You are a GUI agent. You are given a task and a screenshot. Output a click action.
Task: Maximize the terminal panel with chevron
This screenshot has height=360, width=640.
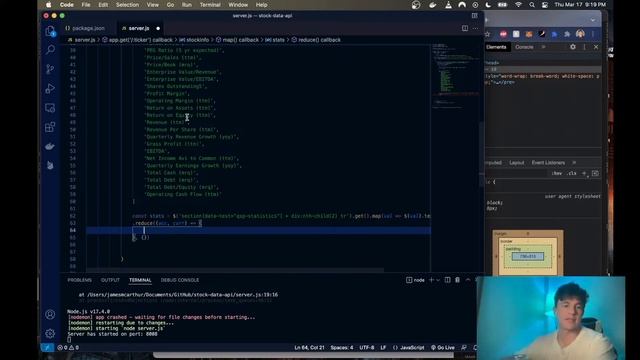click(x=468, y=280)
